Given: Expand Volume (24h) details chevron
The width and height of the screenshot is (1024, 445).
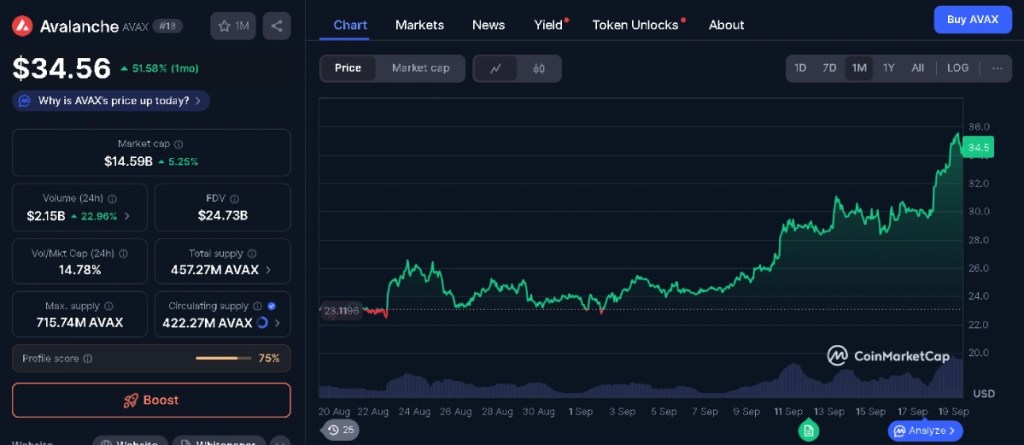Looking at the screenshot, I should (x=127, y=215).
